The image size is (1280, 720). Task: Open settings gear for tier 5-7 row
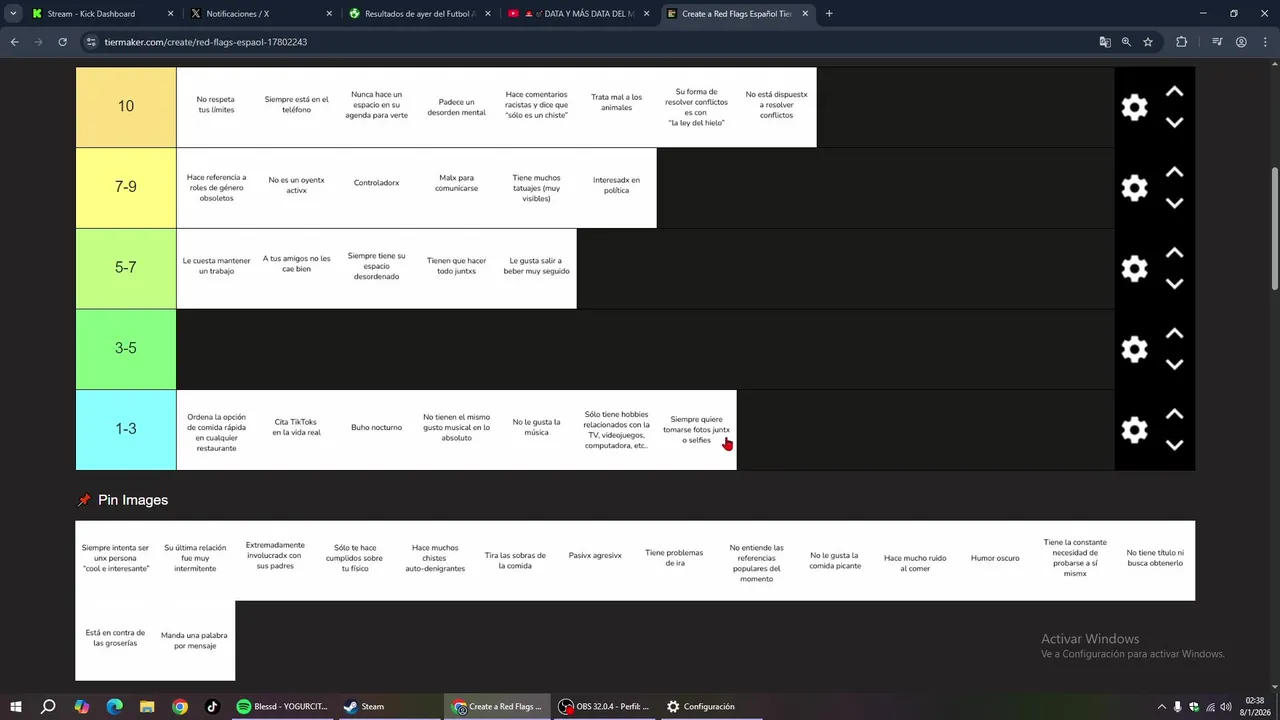(x=1134, y=268)
